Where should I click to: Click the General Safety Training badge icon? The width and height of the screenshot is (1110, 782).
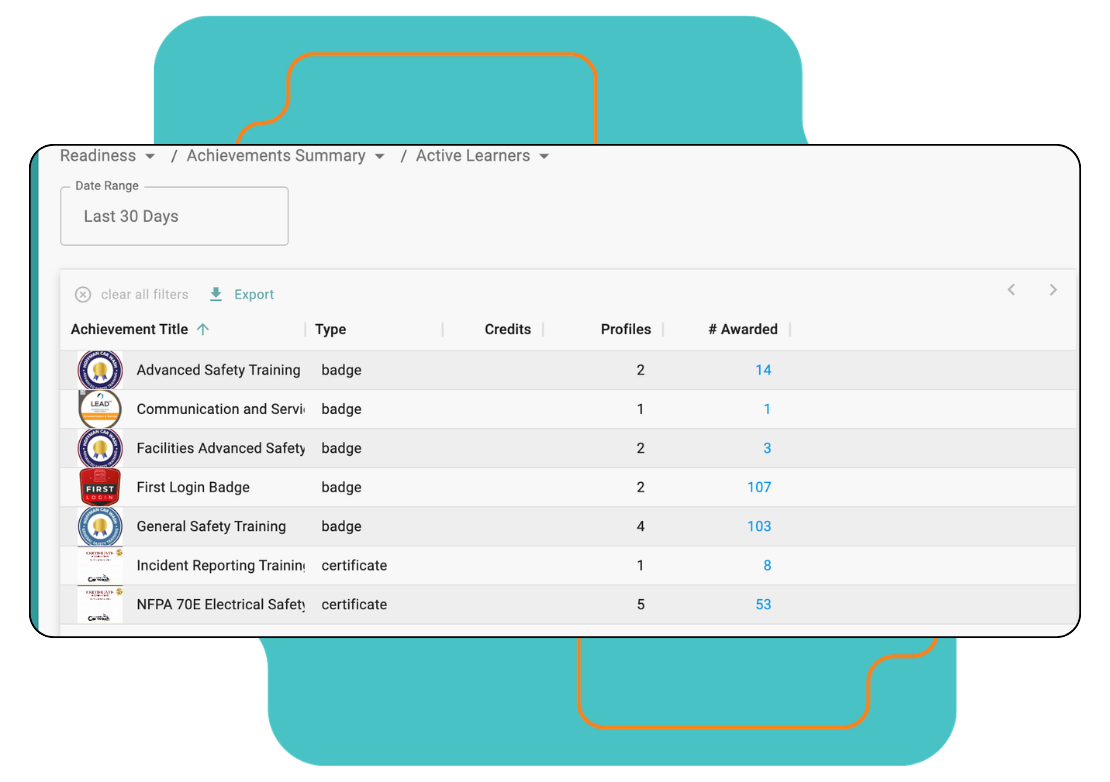(100, 526)
